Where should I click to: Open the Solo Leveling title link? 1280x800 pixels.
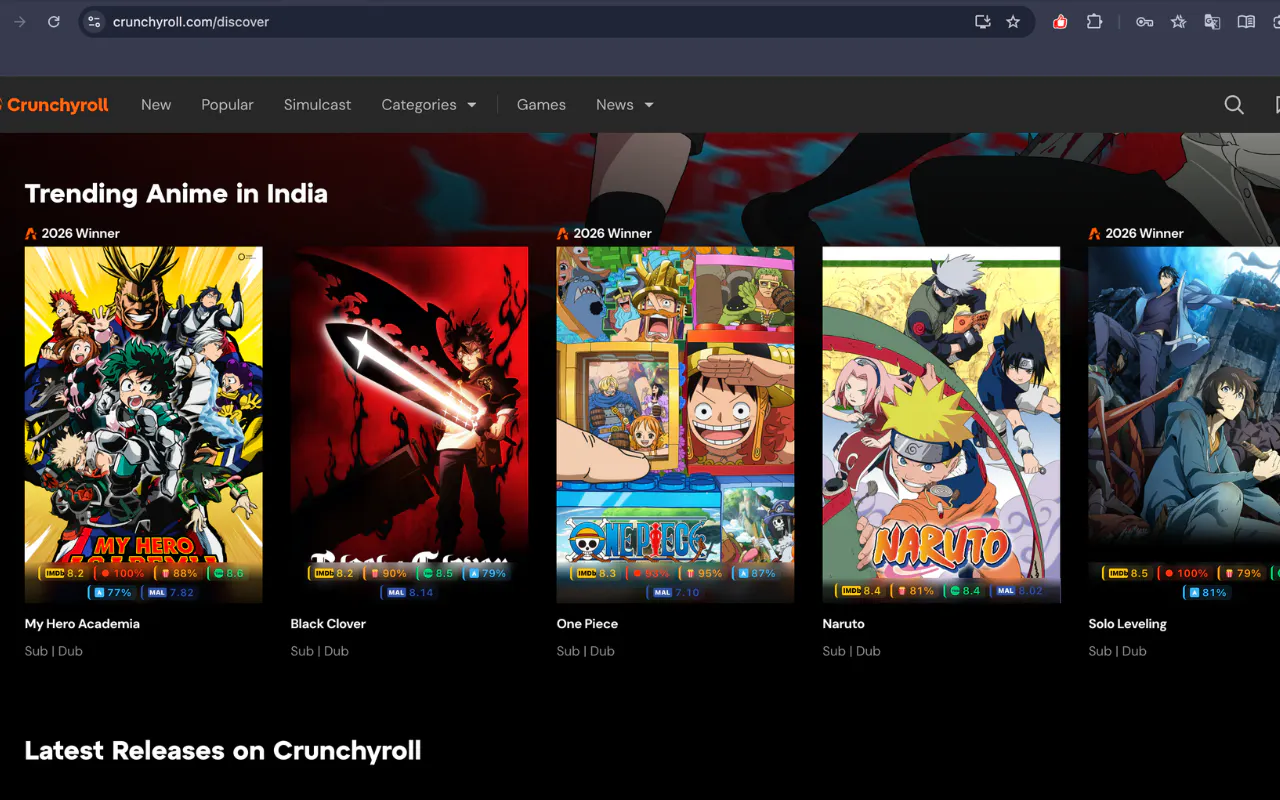point(1127,624)
